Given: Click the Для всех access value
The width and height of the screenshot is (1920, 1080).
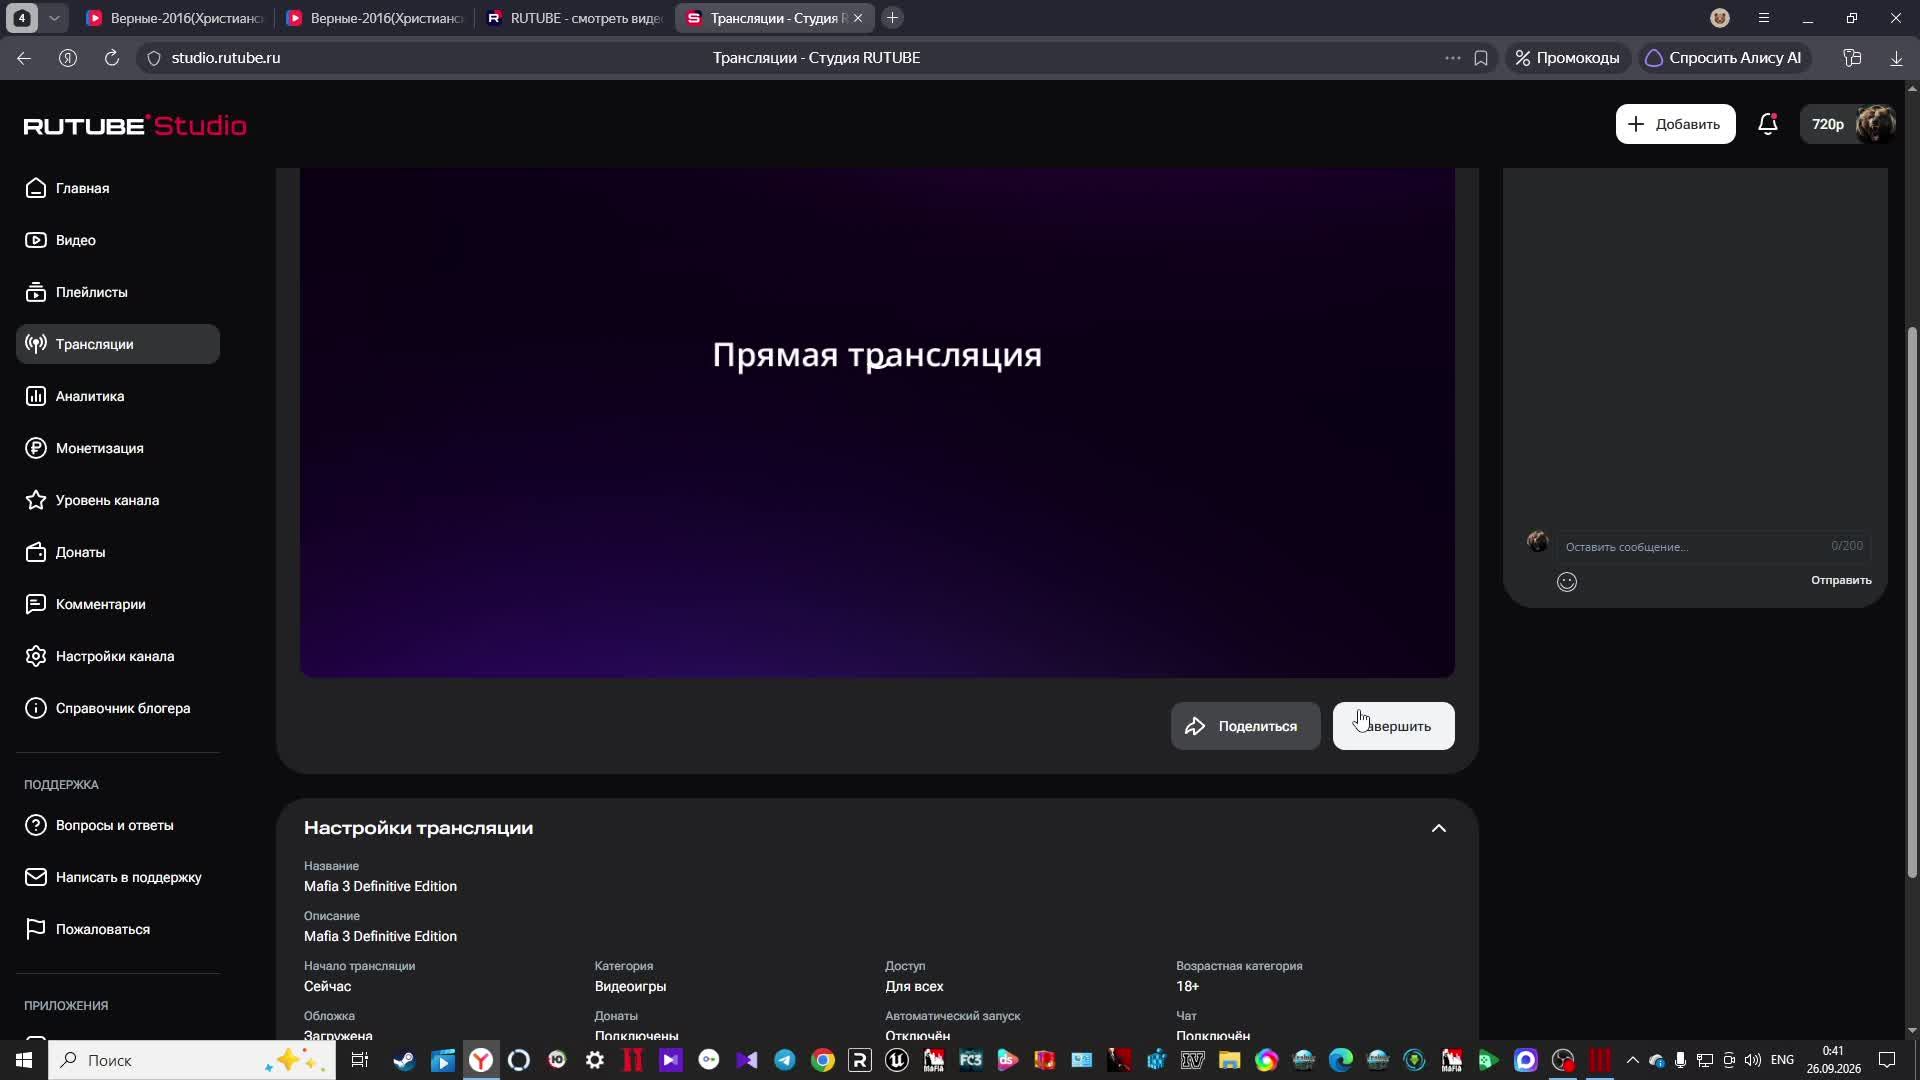Looking at the screenshot, I should [914, 986].
